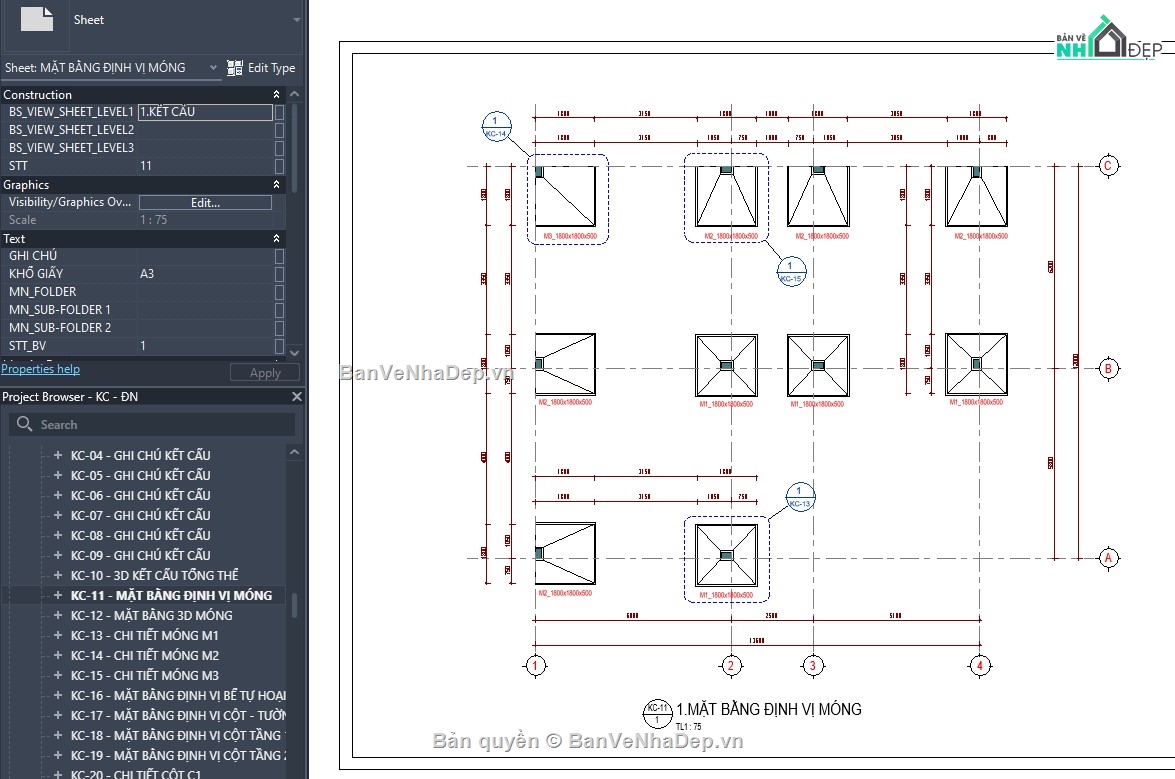The image size is (1175, 779).
Task: Click grid bubble A on the drawing
Action: [x=1108, y=558]
